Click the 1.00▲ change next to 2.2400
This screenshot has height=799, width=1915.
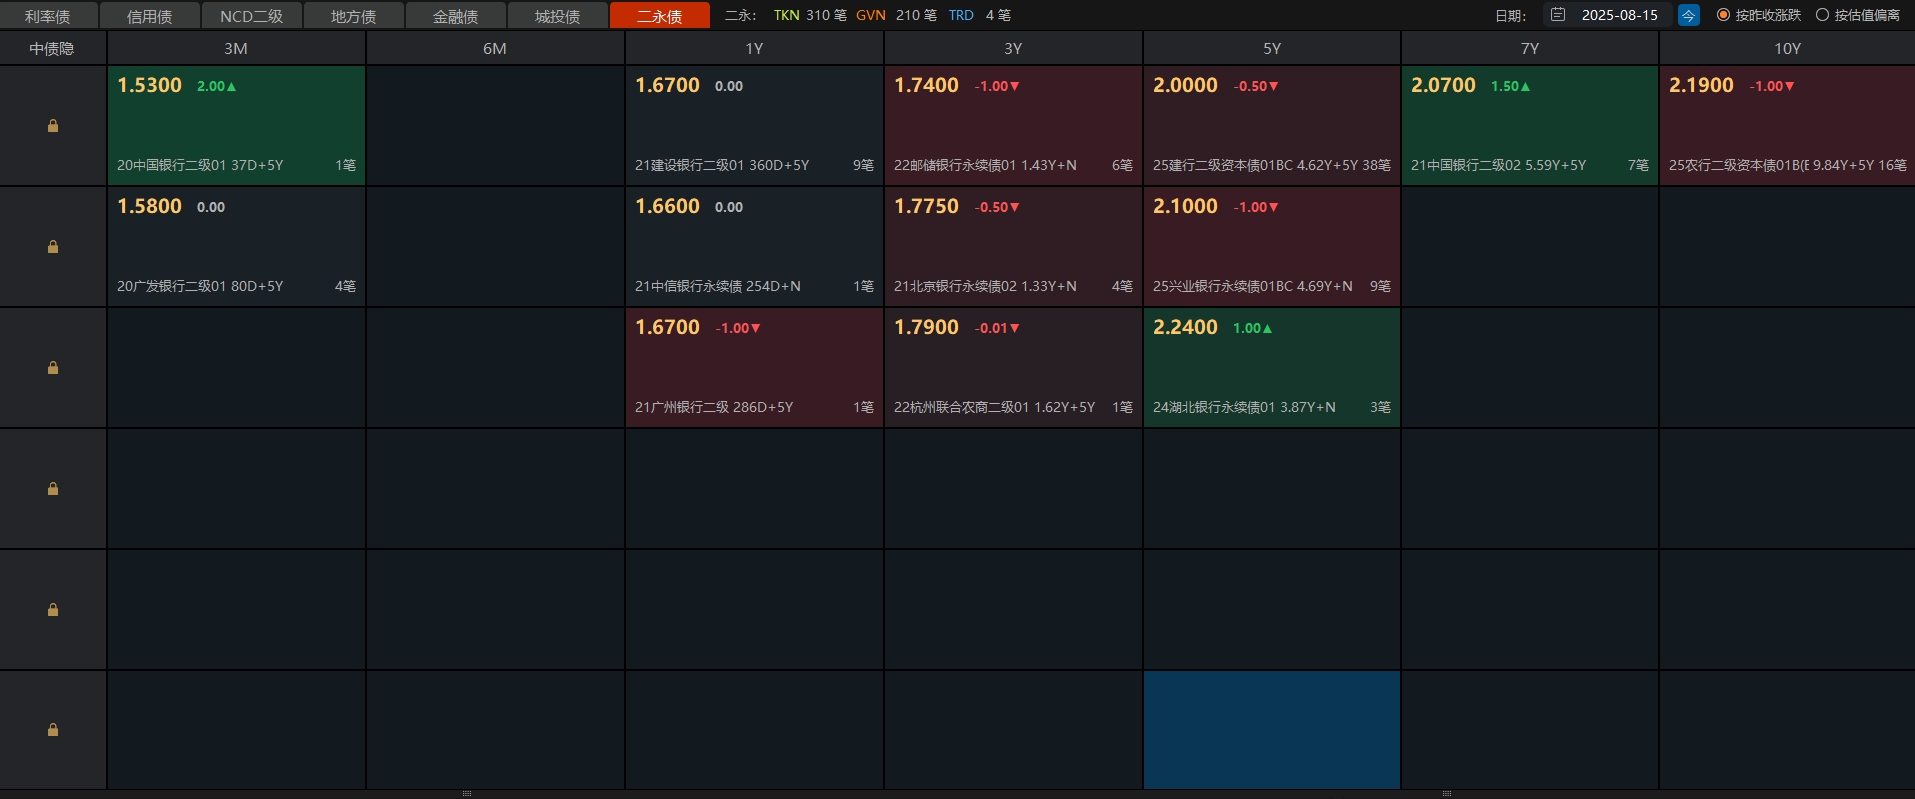pyautogui.click(x=1253, y=329)
